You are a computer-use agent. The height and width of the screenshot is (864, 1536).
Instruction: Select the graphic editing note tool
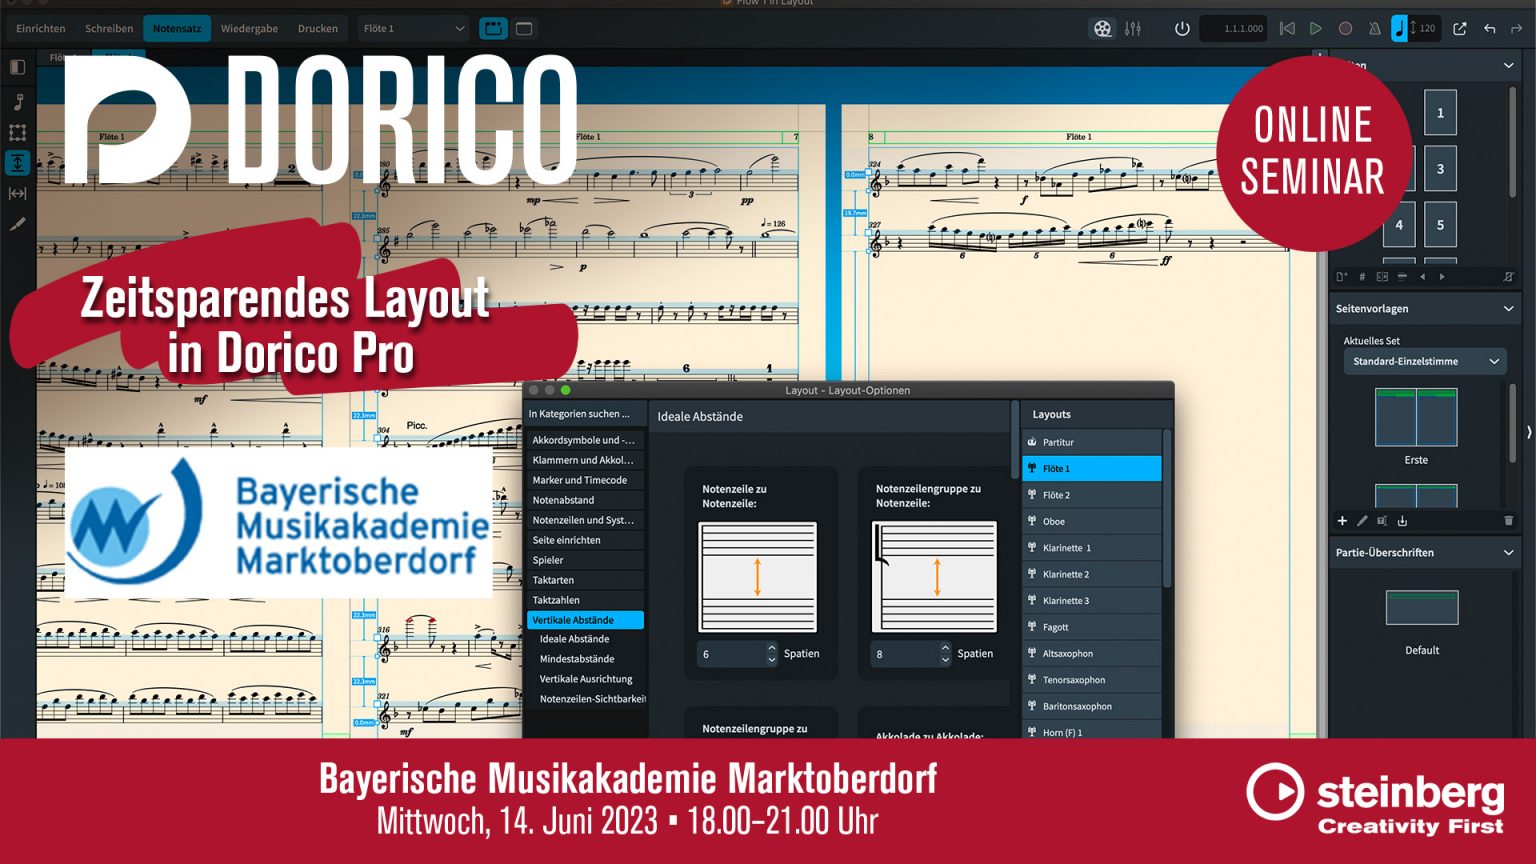click(x=17, y=102)
